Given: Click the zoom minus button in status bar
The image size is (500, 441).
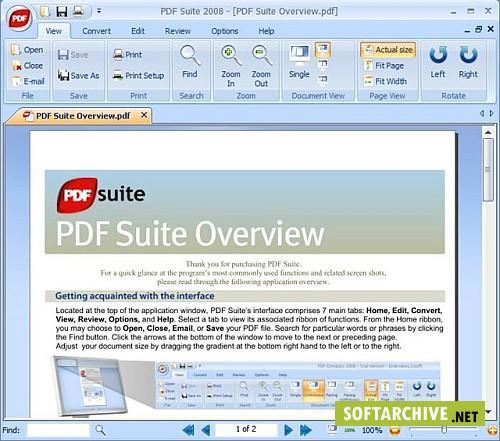Looking at the screenshot, I should (x=395, y=431).
